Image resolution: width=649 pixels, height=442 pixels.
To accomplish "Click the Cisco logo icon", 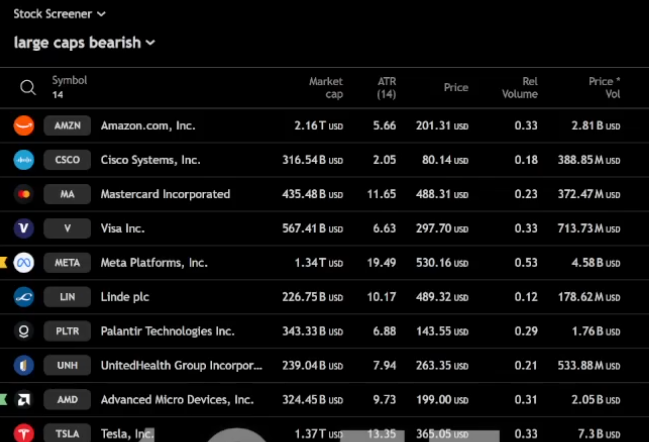I will click(24, 160).
